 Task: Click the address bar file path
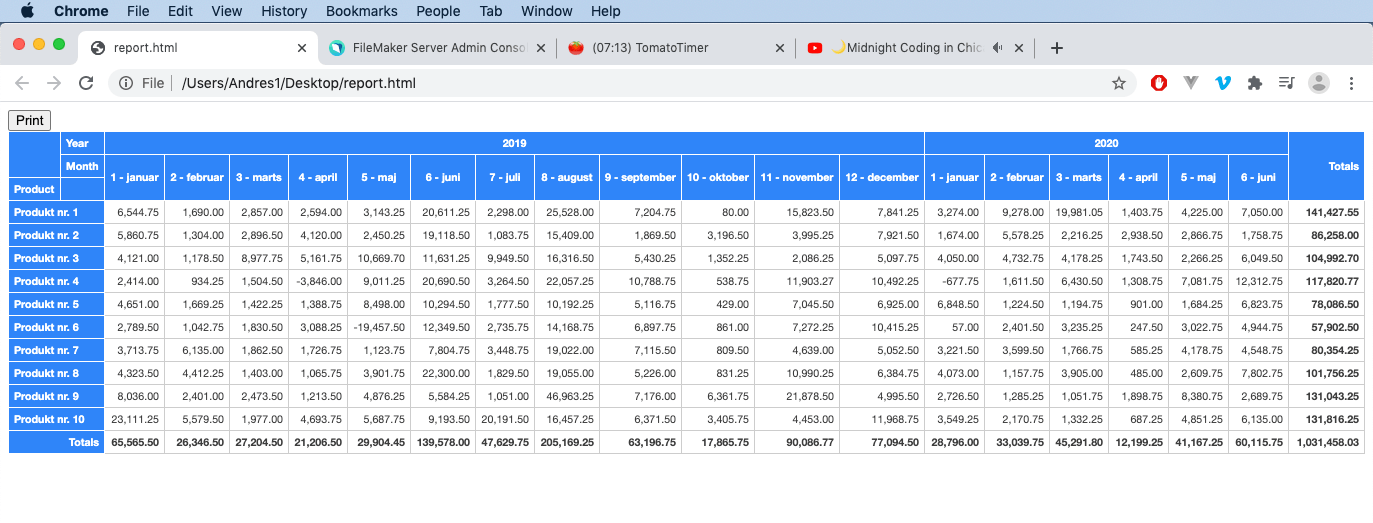pos(299,83)
